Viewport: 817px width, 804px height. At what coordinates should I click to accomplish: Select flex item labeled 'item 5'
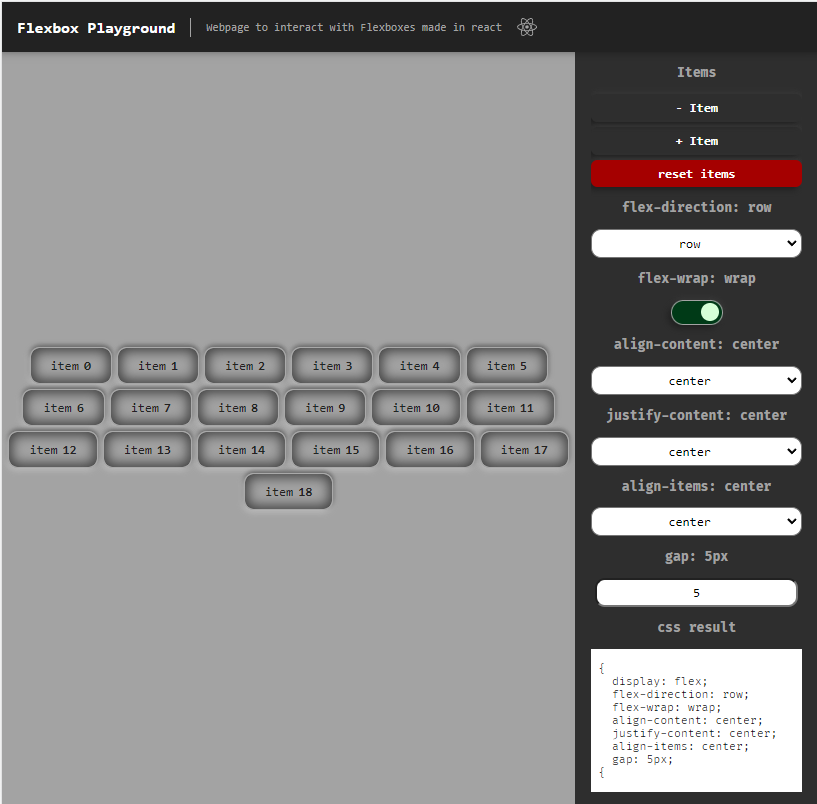(x=507, y=366)
